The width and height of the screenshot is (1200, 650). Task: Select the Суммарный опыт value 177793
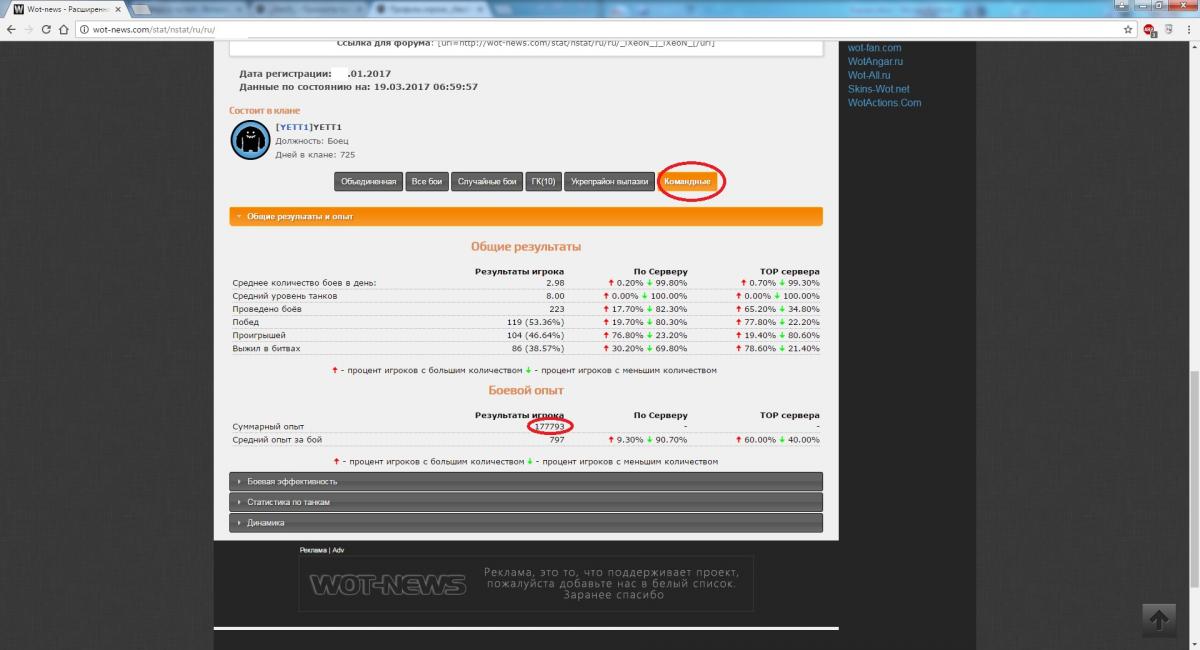pyautogui.click(x=548, y=426)
